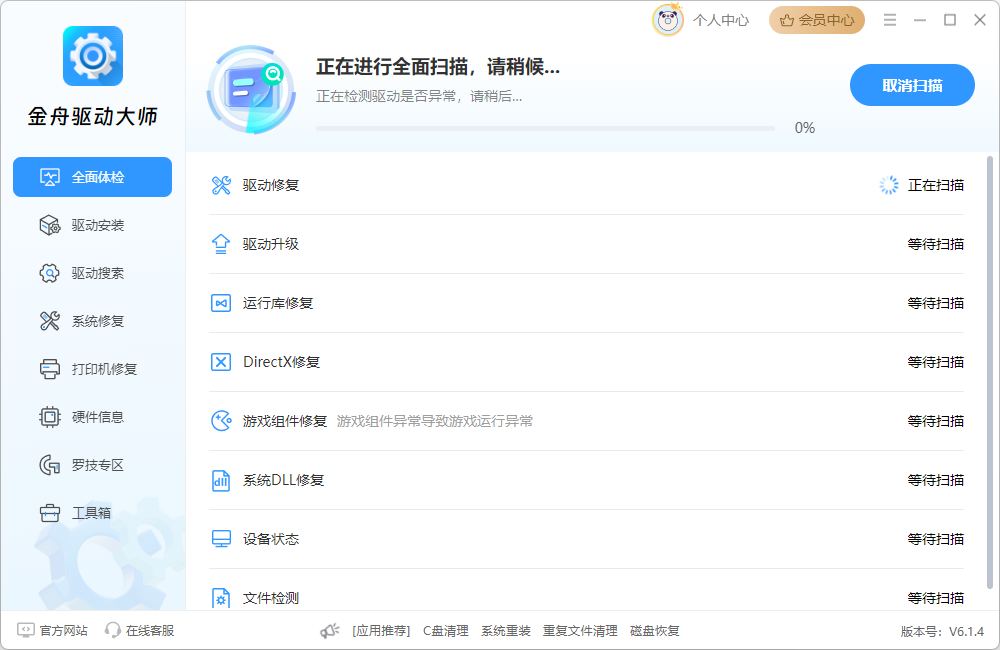Open the 打印机修复 printer icon
Viewport: 1000px width, 650px height.
(48, 368)
